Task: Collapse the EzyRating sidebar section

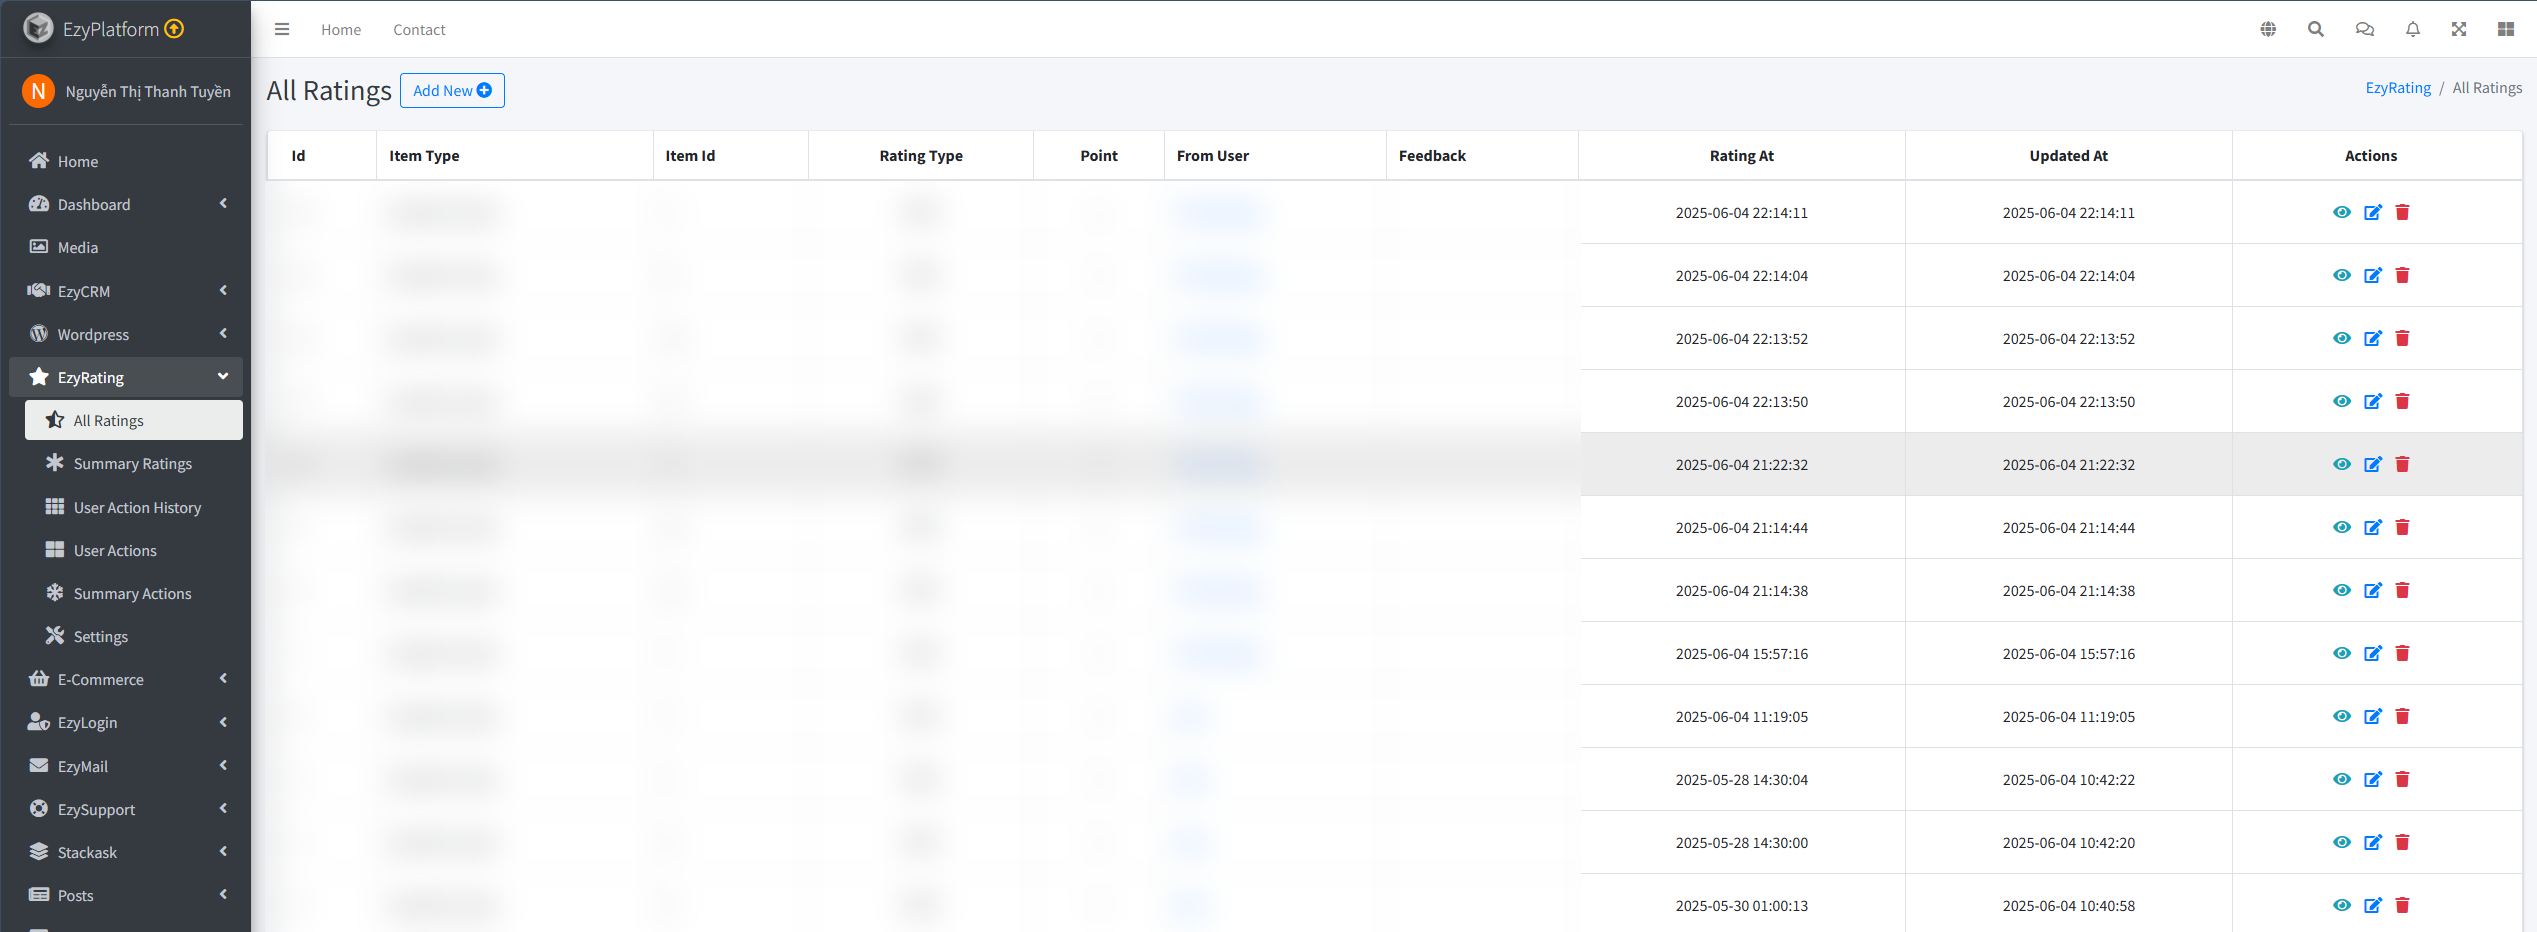Action: tap(126, 377)
